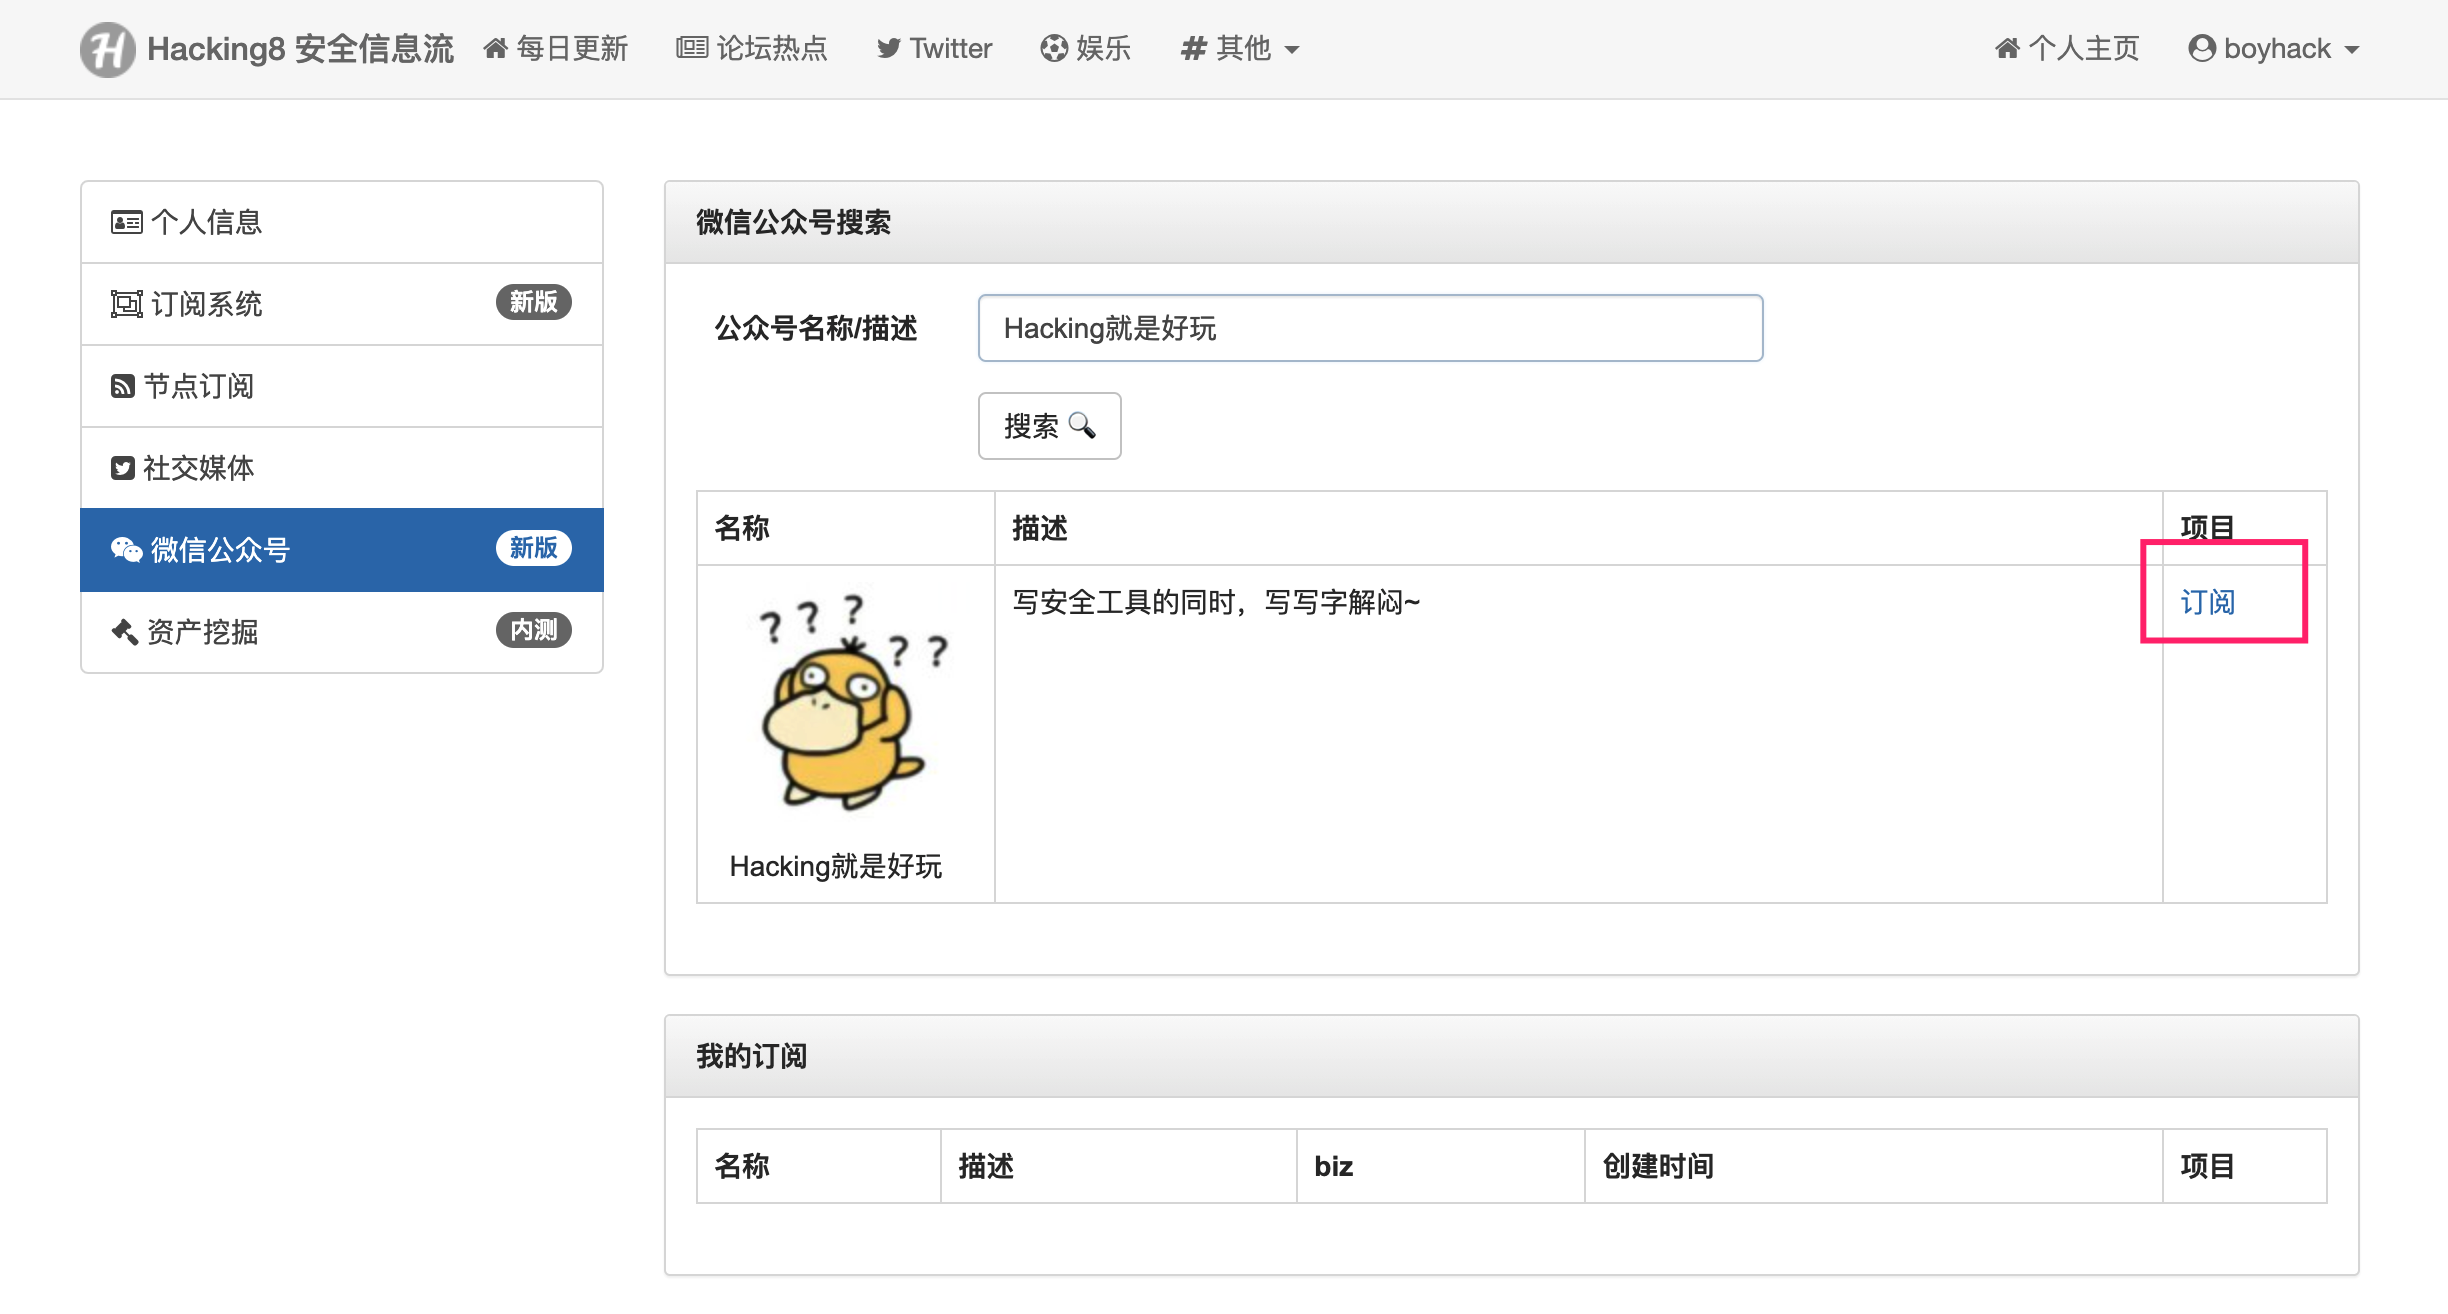This screenshot has height=1314, width=2448.
Task: Click the 内测 badge beside 资产挖掘
Action: 534,630
